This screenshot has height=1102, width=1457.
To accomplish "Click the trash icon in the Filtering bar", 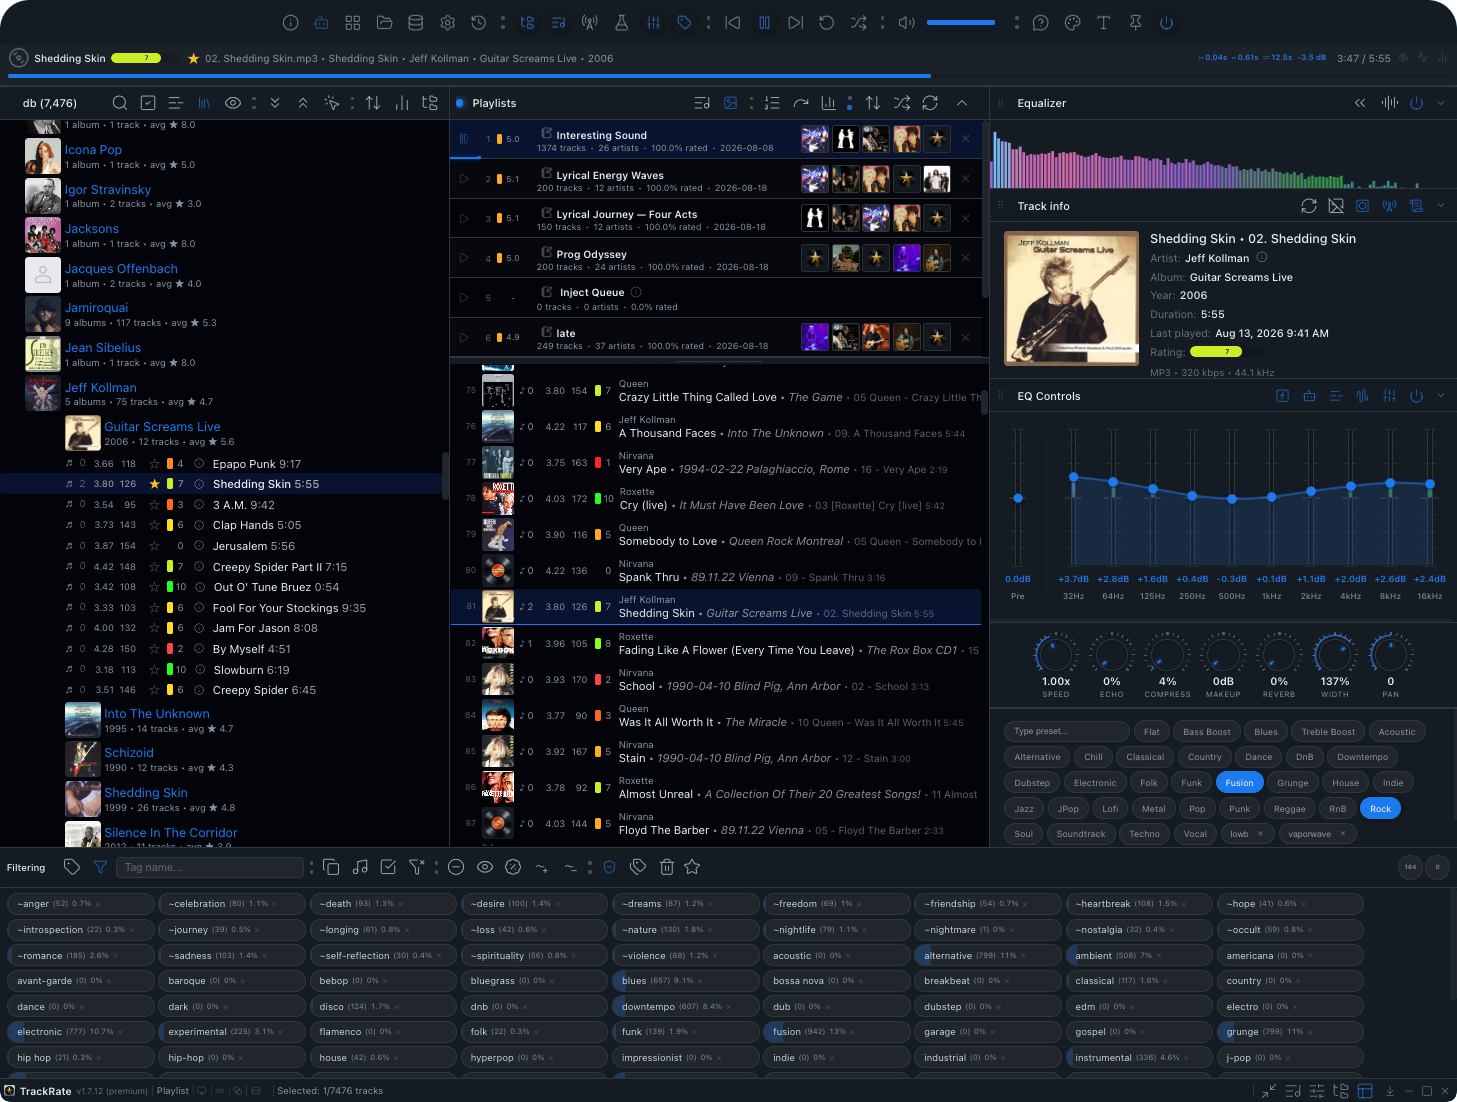I will tap(666, 867).
